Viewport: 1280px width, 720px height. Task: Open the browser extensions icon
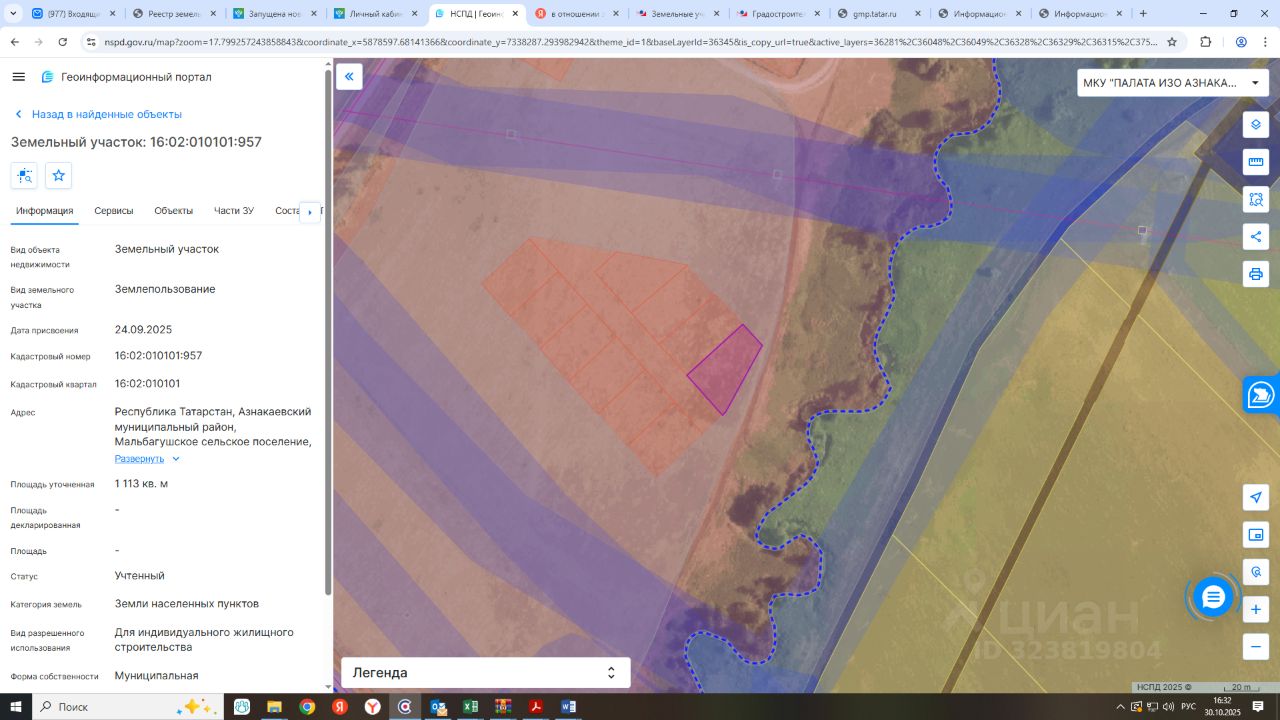pyautogui.click(x=1205, y=42)
